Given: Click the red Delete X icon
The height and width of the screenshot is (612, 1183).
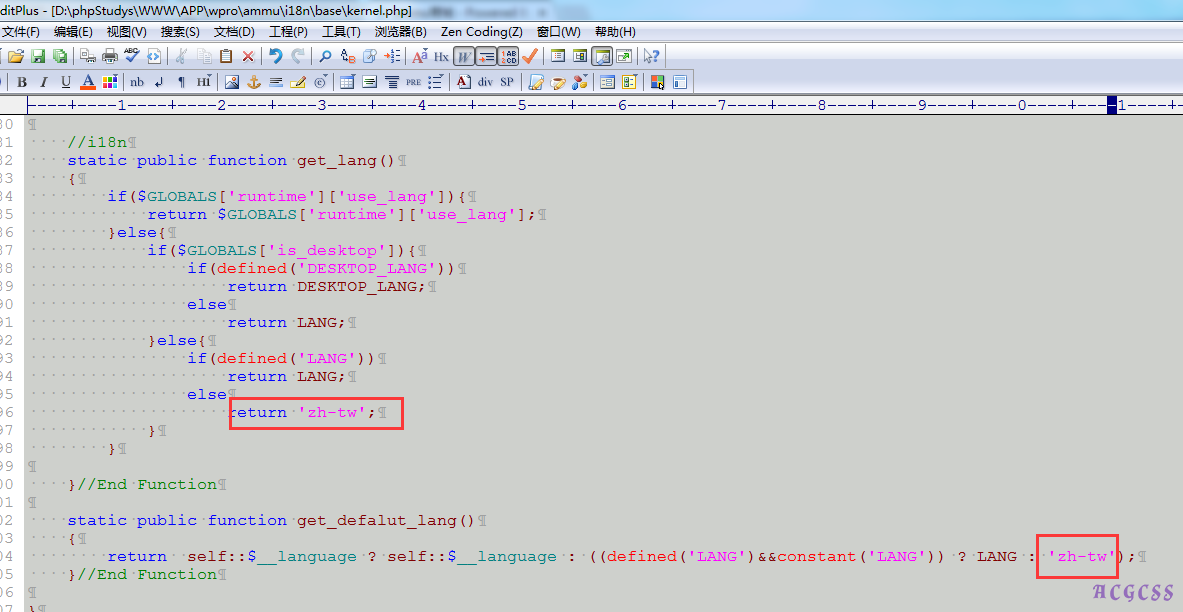Looking at the screenshot, I should pos(248,56).
